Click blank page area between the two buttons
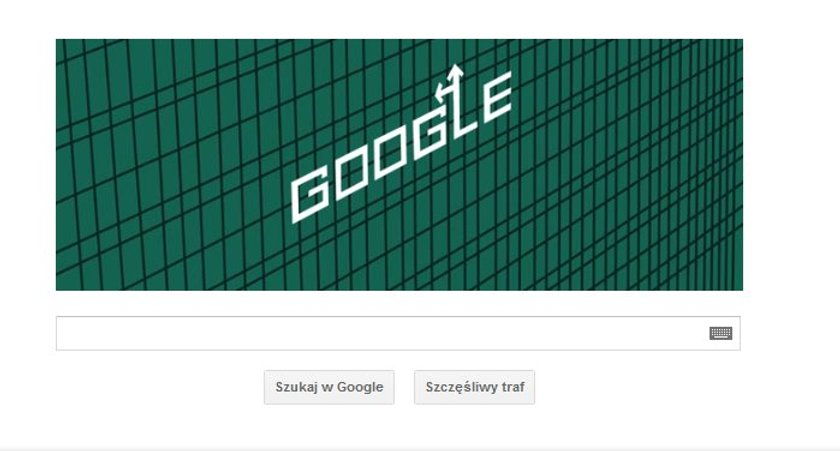Image resolution: width=840 pixels, height=451 pixels. click(x=404, y=387)
